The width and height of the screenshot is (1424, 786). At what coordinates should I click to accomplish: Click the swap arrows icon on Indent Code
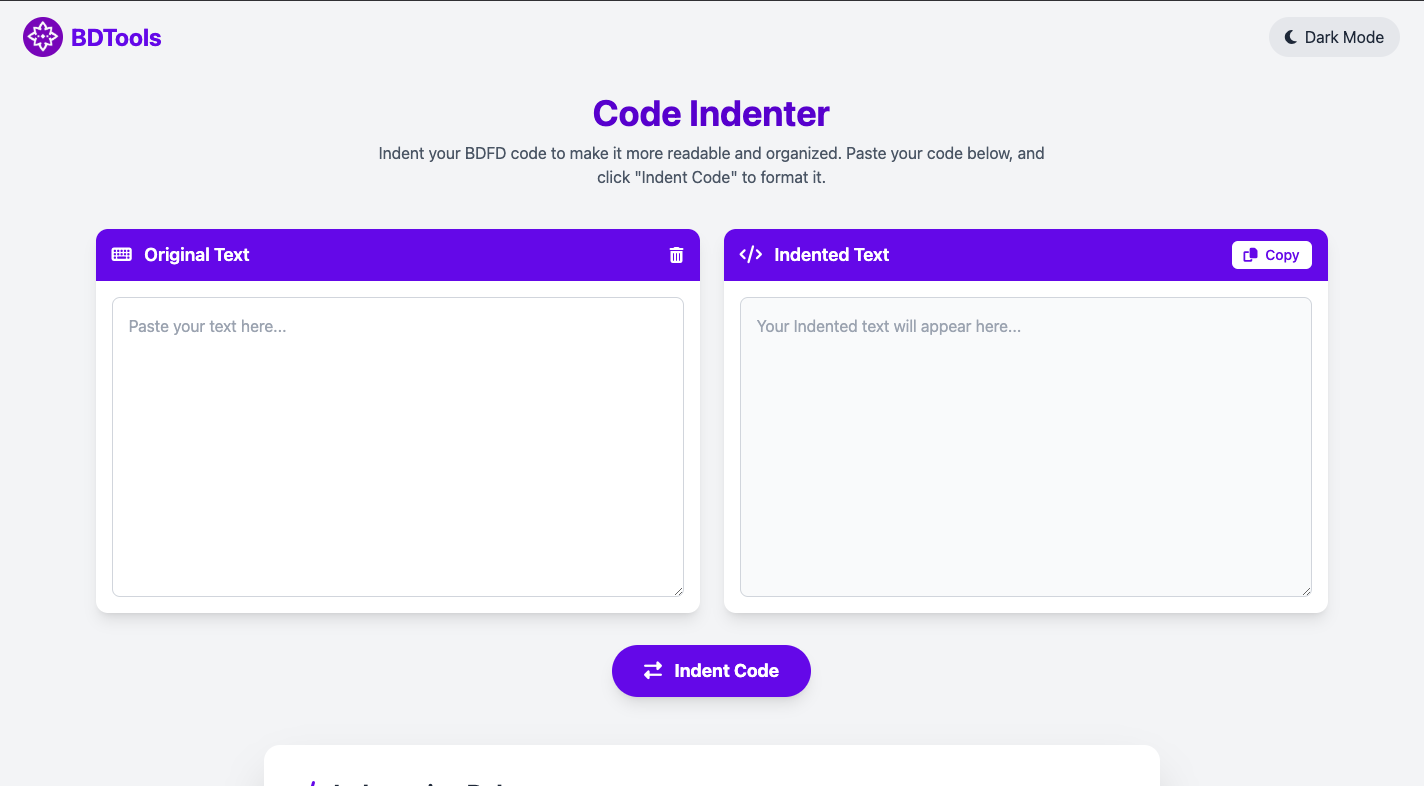coord(653,670)
